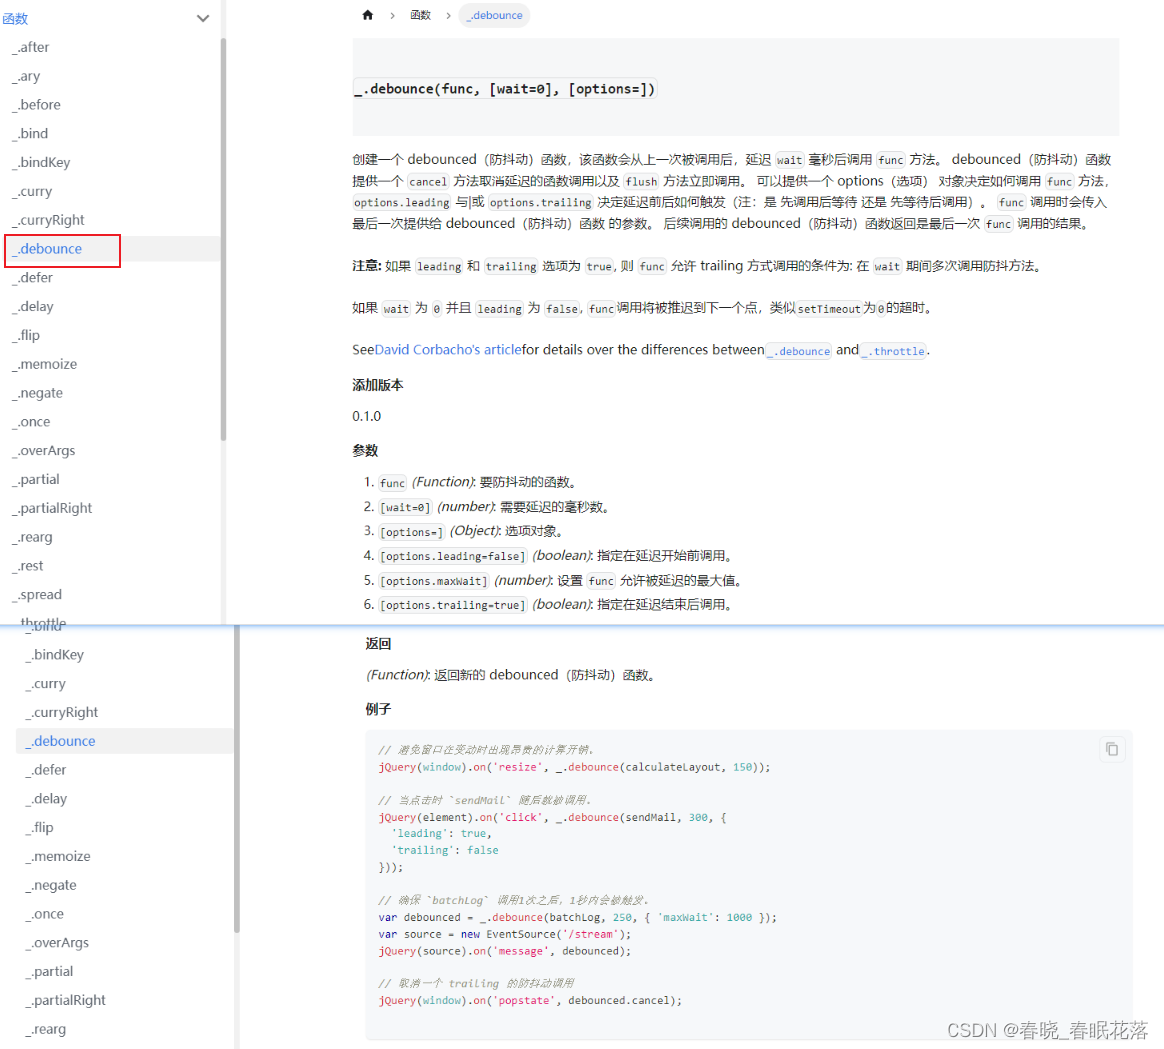Open _.bindKey in the lower sidebar
This screenshot has height=1049, width=1164.
[55, 655]
